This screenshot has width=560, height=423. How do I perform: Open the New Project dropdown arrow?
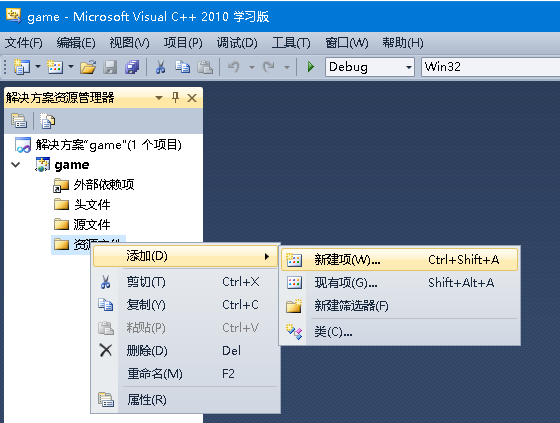(38, 67)
